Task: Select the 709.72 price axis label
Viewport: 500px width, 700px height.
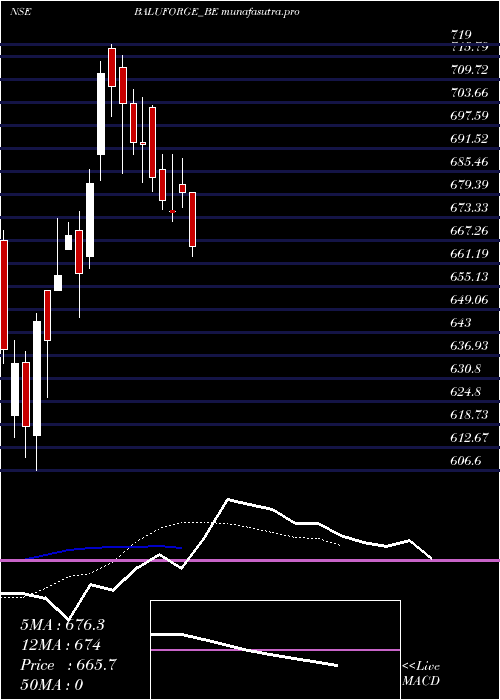Action: [x=469, y=70]
